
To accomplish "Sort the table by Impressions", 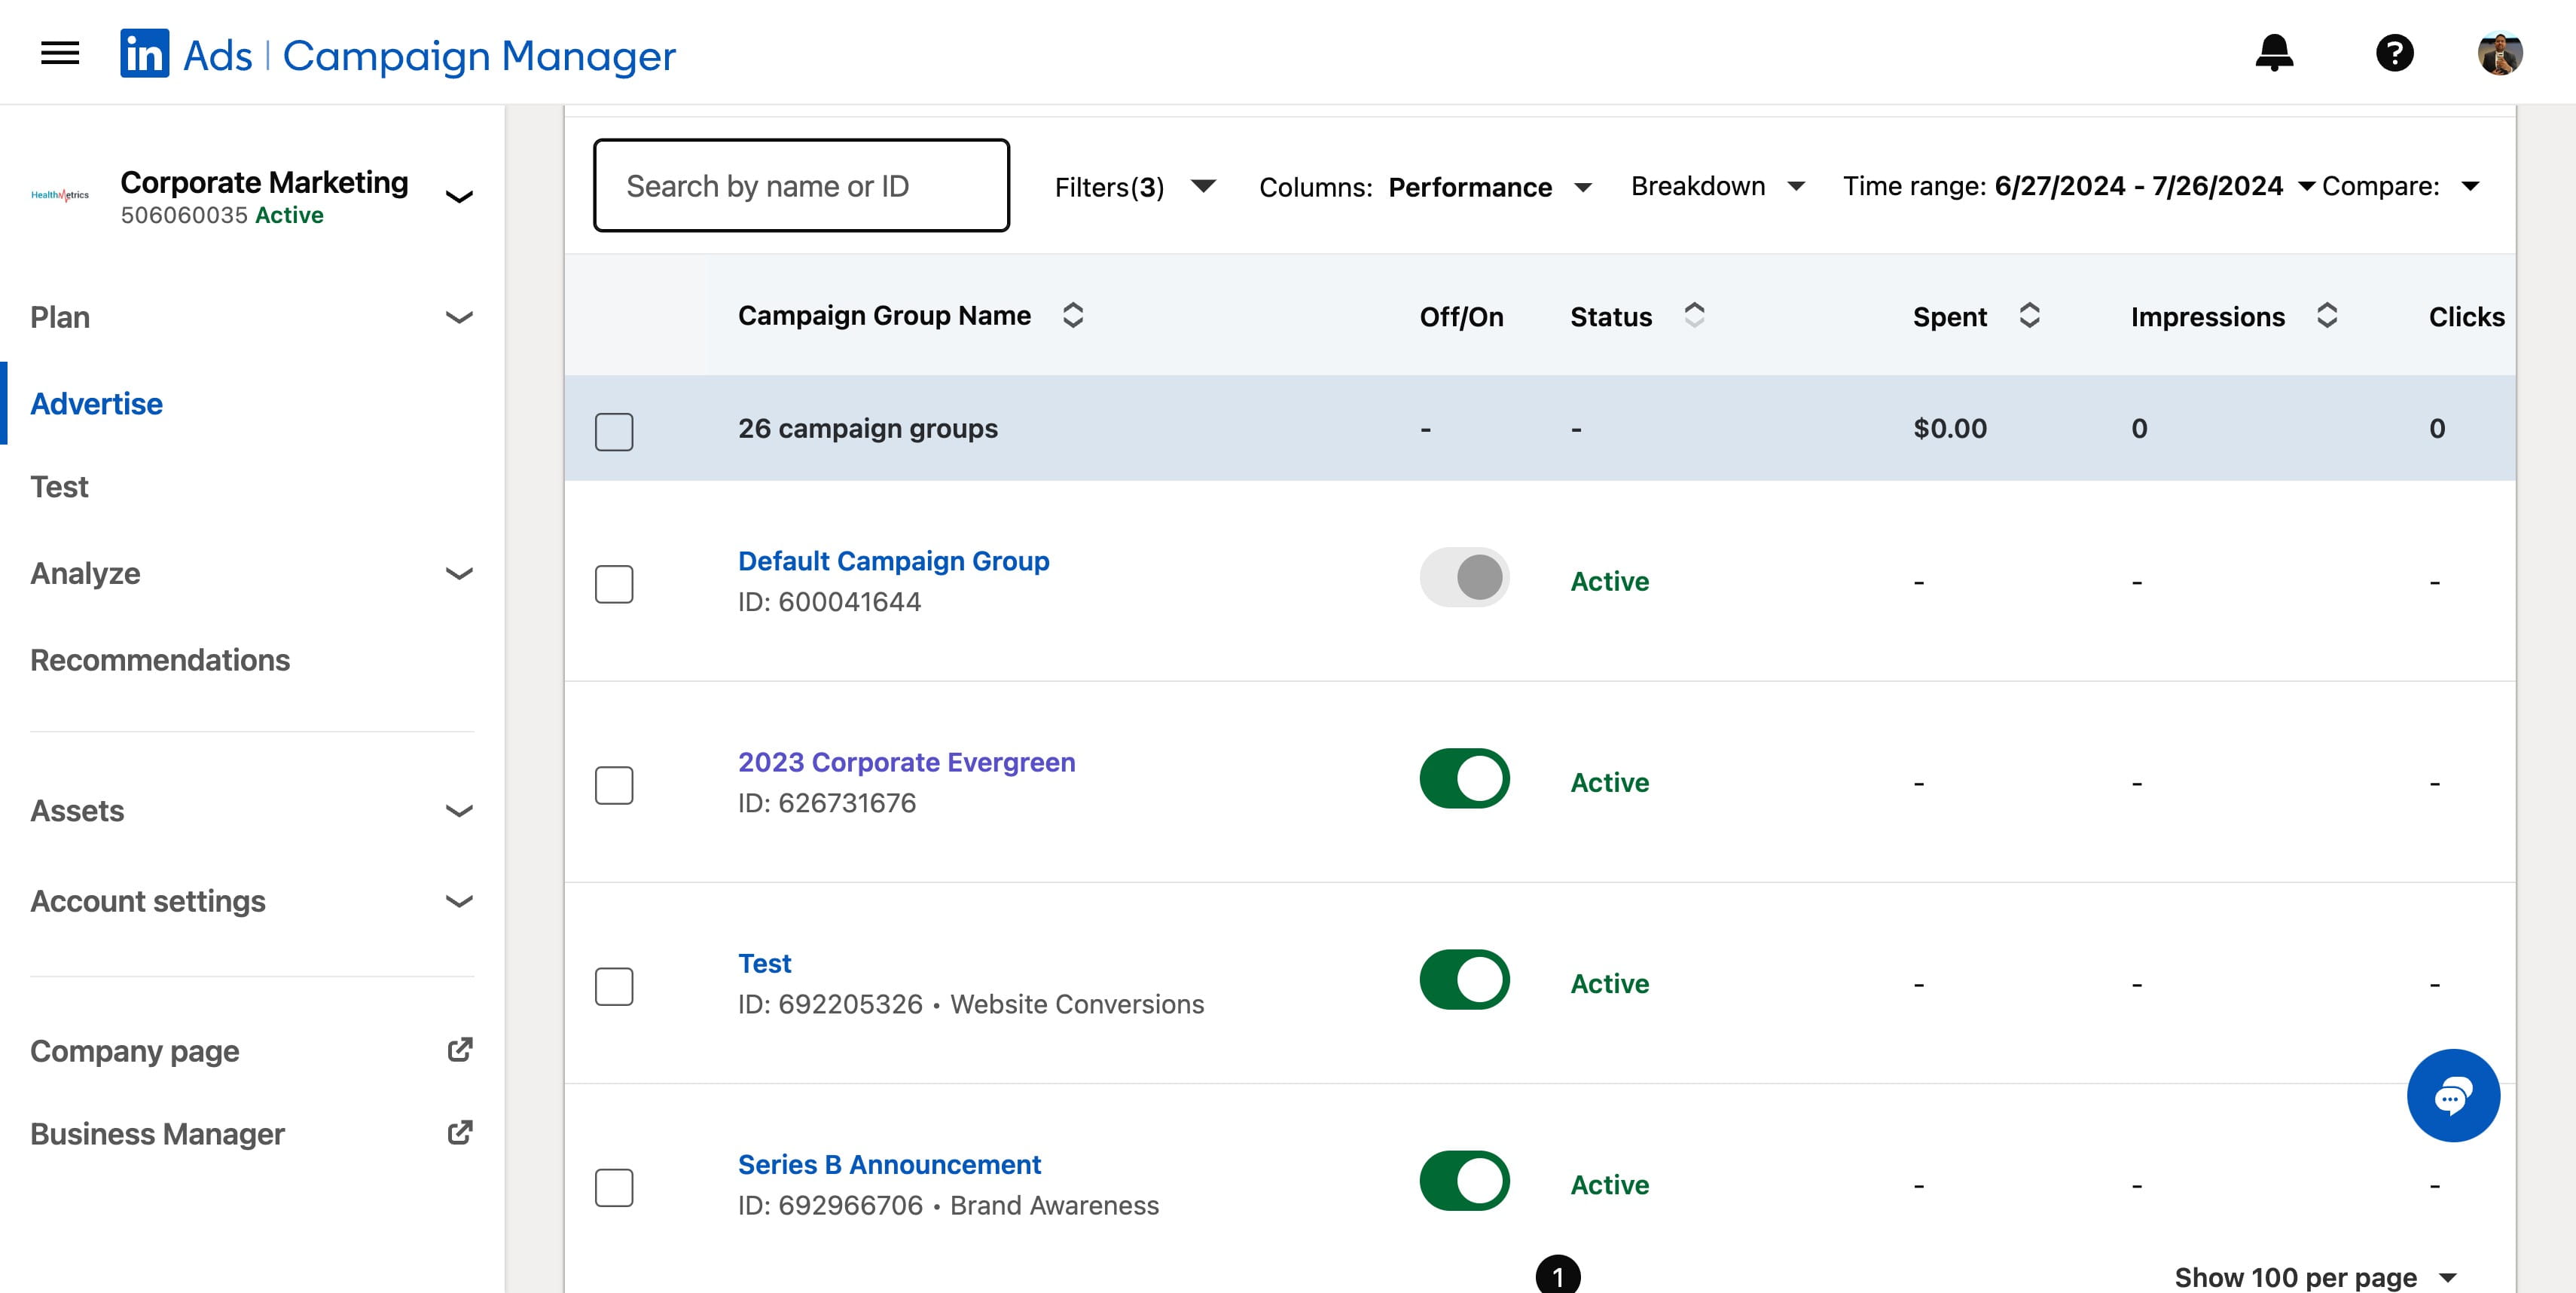I will coord(2326,316).
